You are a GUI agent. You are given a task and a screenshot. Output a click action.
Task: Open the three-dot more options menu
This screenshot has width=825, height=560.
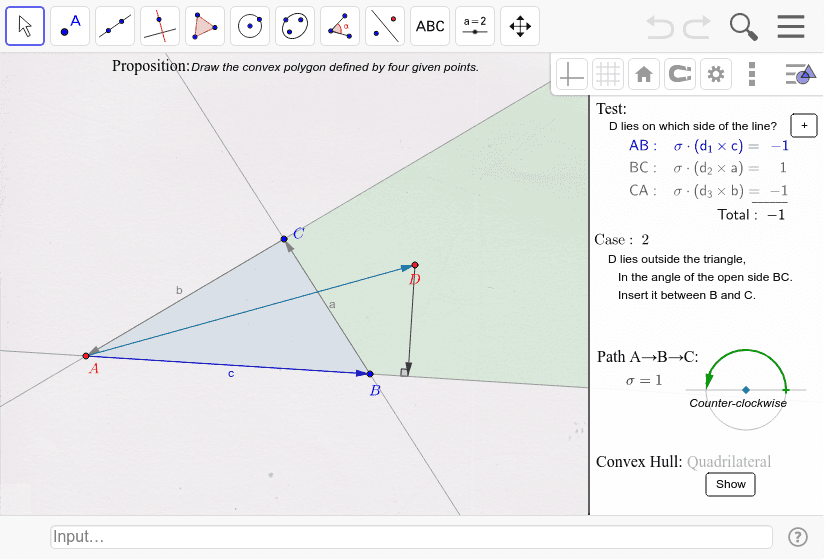tap(752, 74)
